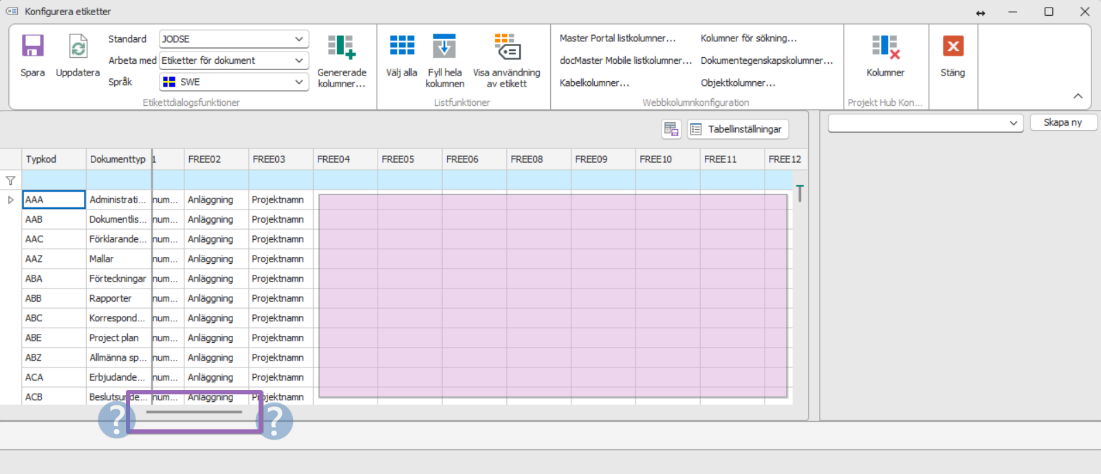Click the Uppdatera refresh icon
The image size is (1101, 474).
pos(77,47)
